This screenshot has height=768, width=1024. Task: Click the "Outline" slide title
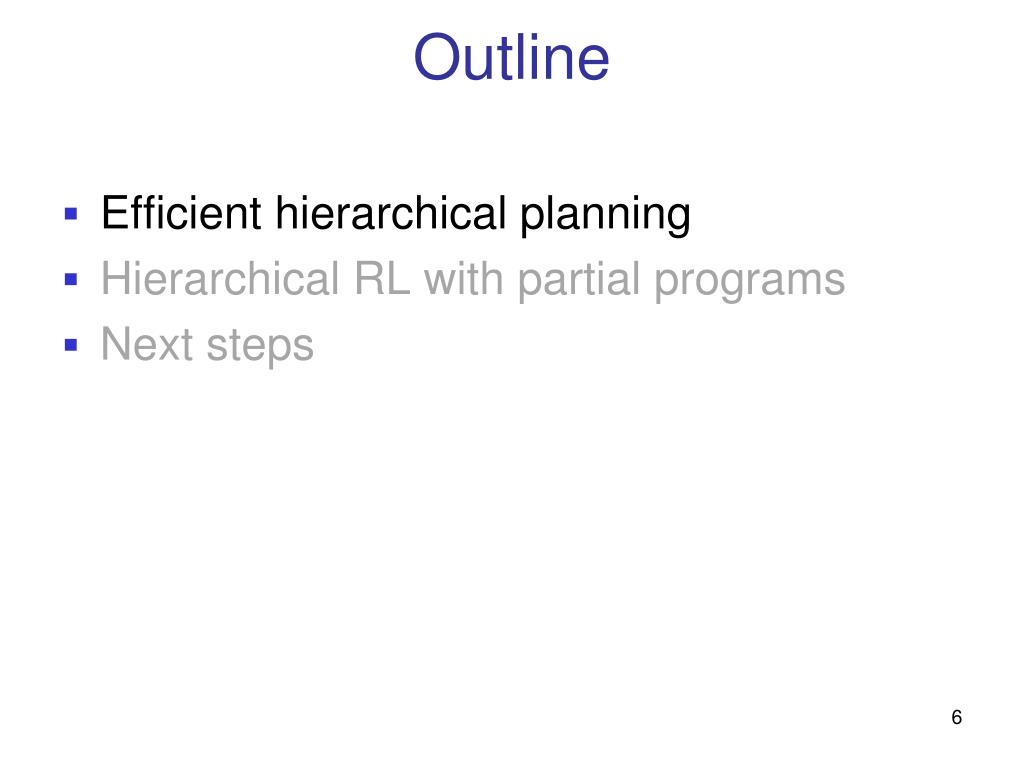tap(511, 57)
